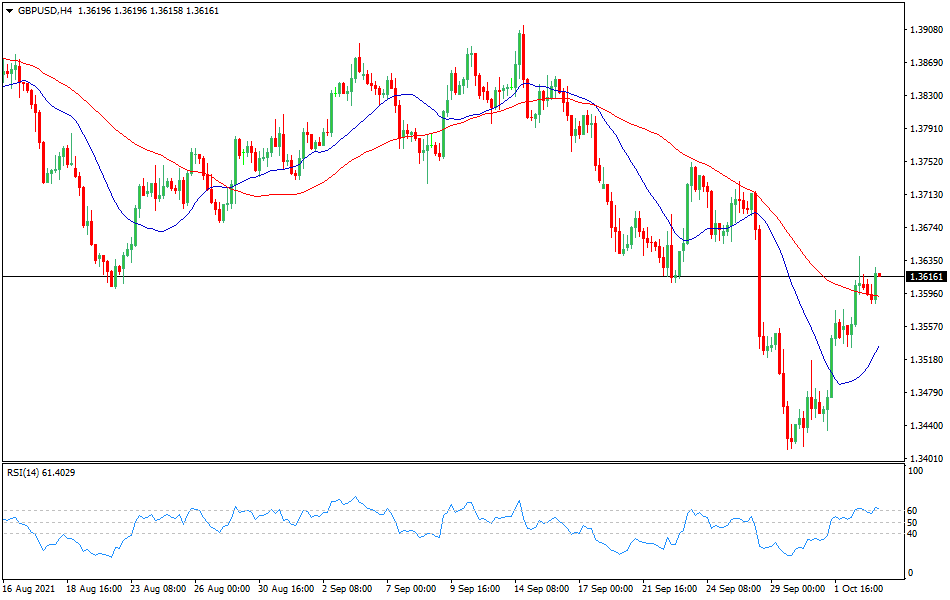Click the current price tag 1.36161
950x600 pixels.
[x=926, y=276]
